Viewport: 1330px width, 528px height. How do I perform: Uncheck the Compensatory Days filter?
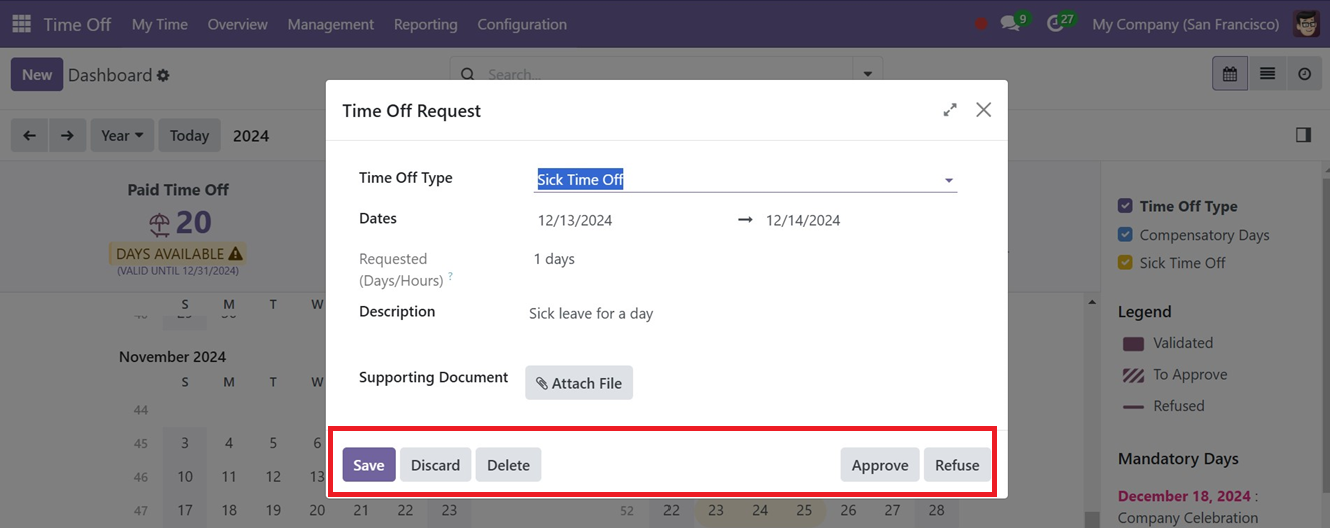[1125, 235]
